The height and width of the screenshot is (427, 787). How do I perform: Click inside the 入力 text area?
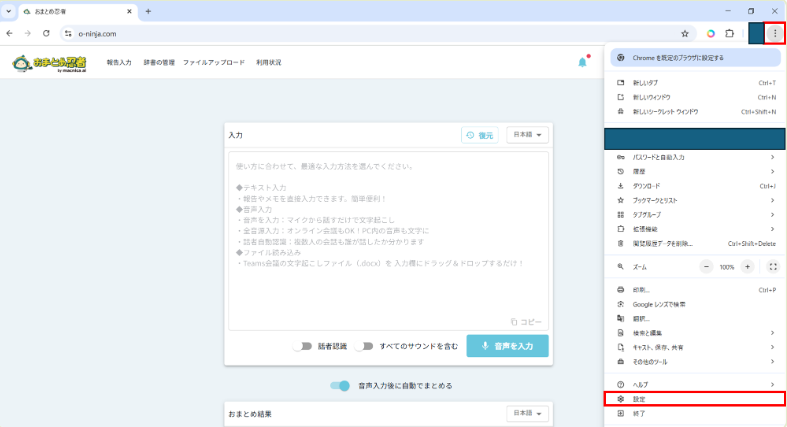click(388, 241)
